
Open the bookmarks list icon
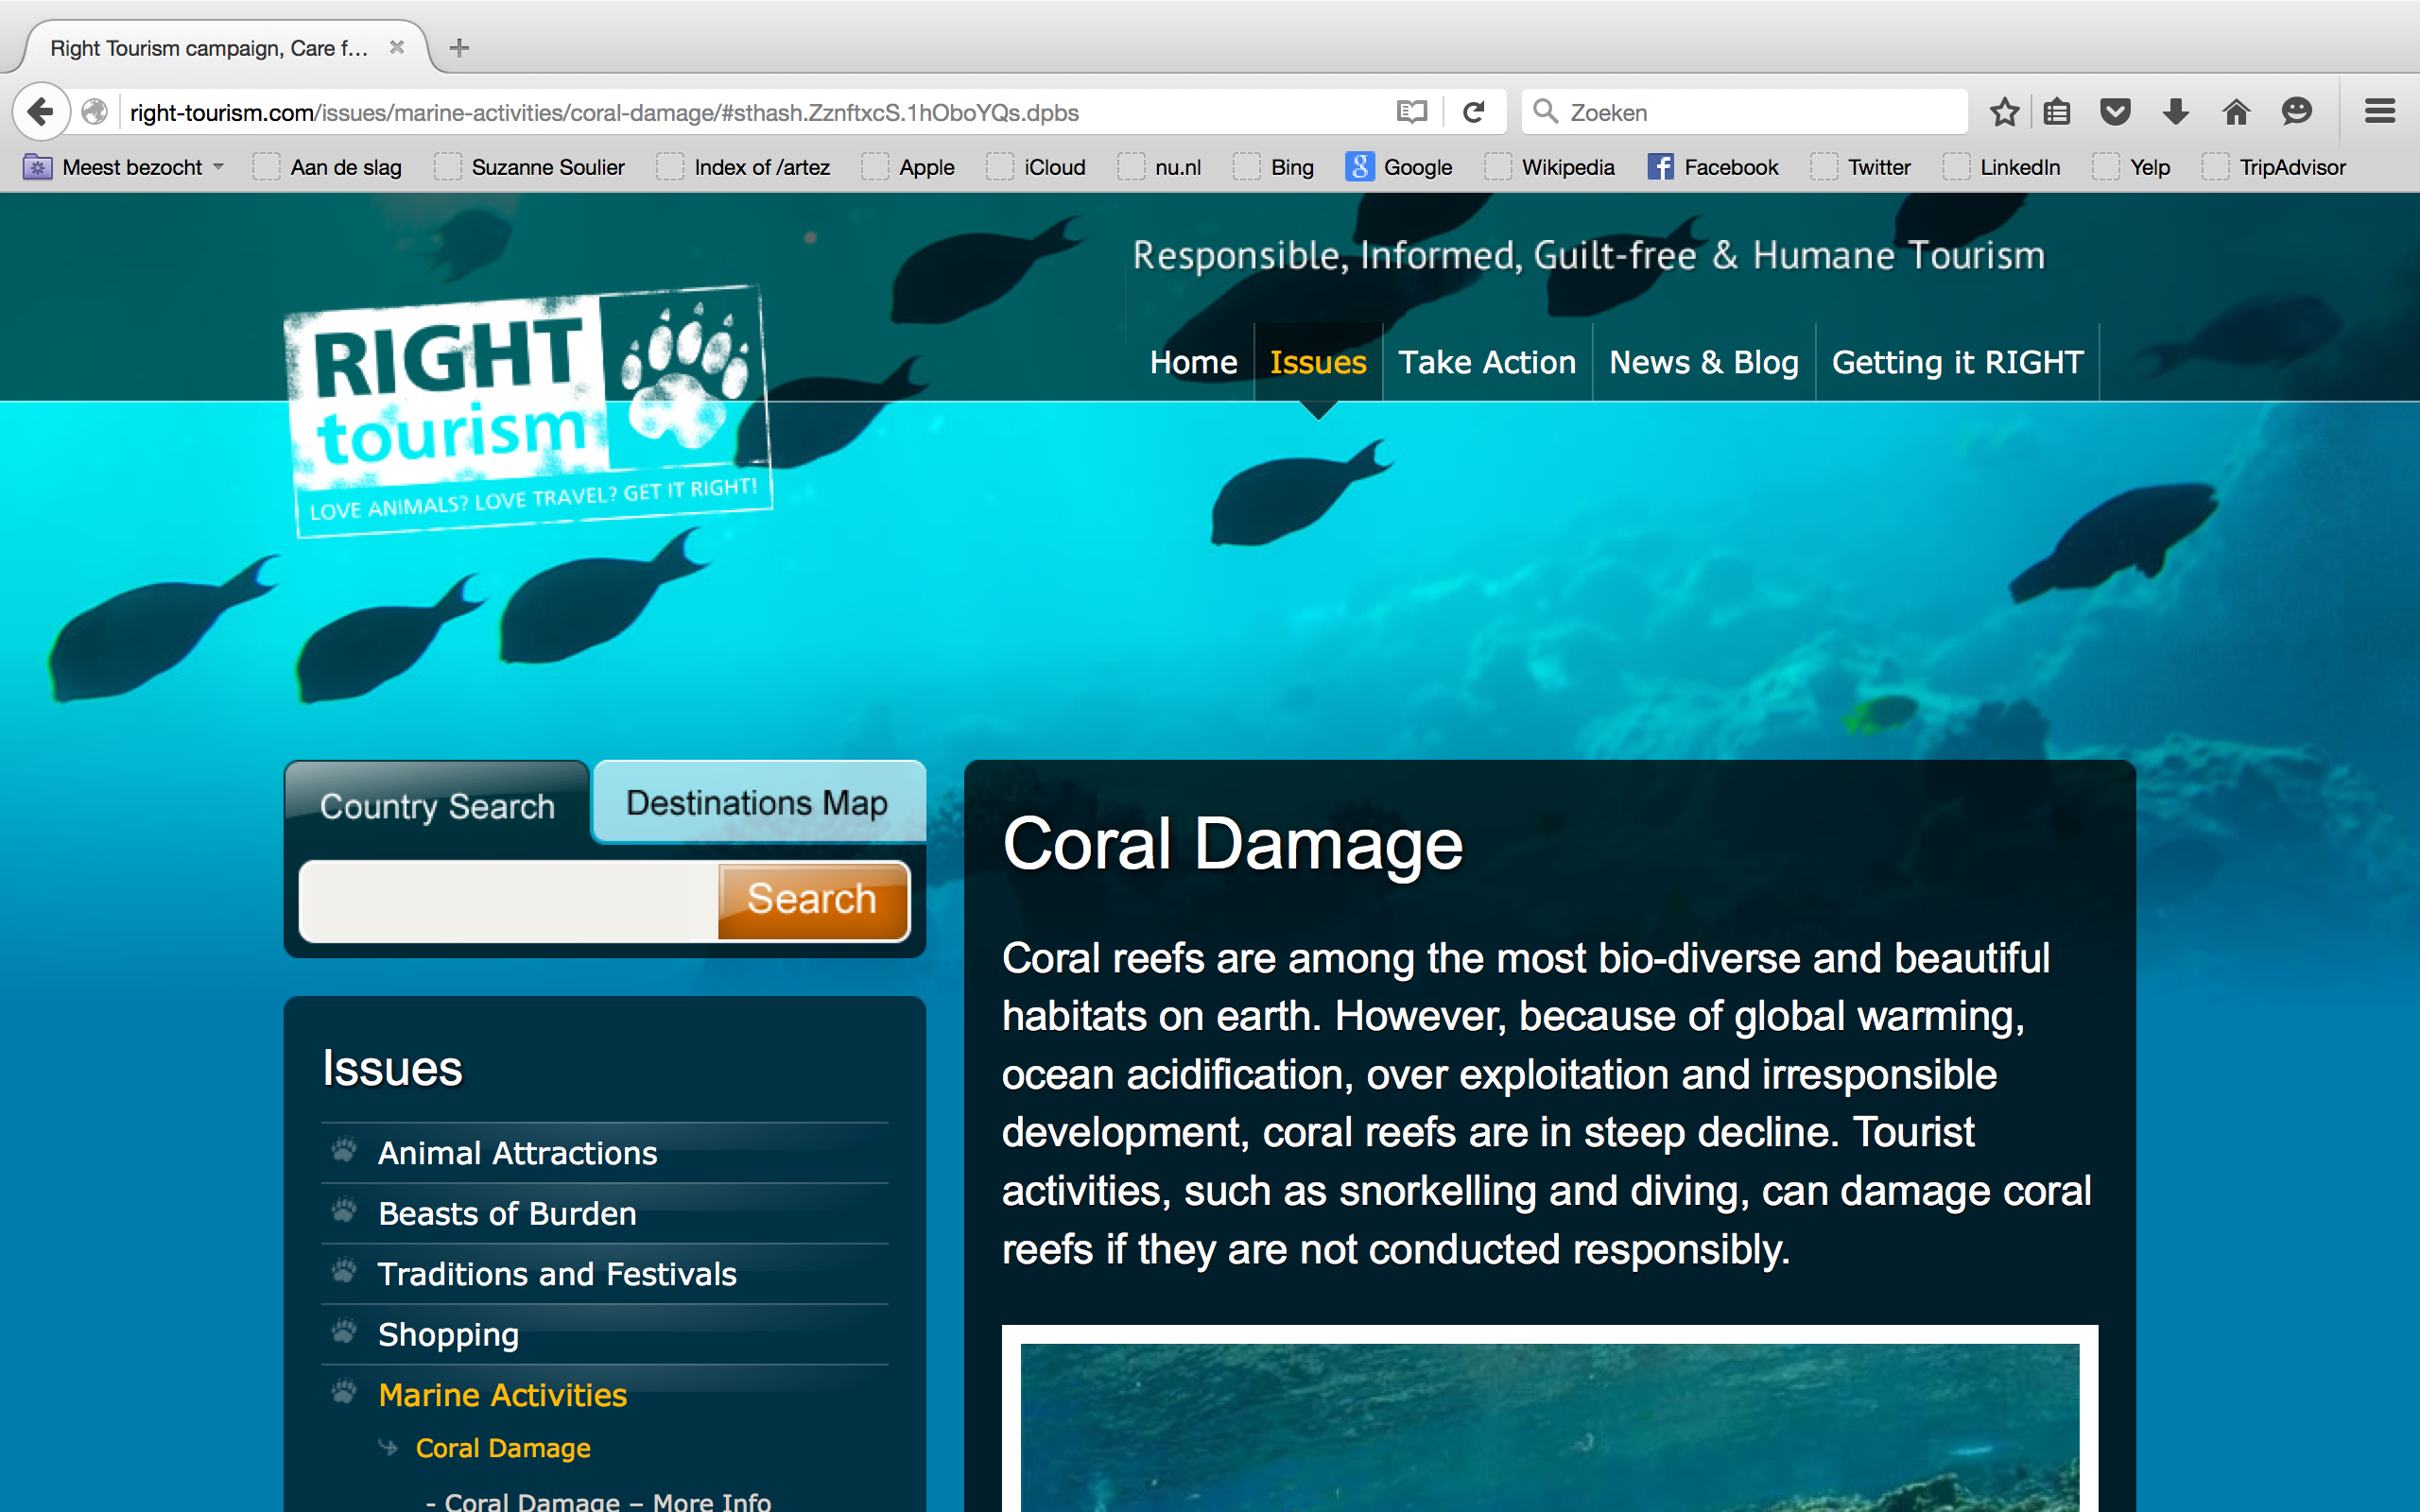point(2056,111)
